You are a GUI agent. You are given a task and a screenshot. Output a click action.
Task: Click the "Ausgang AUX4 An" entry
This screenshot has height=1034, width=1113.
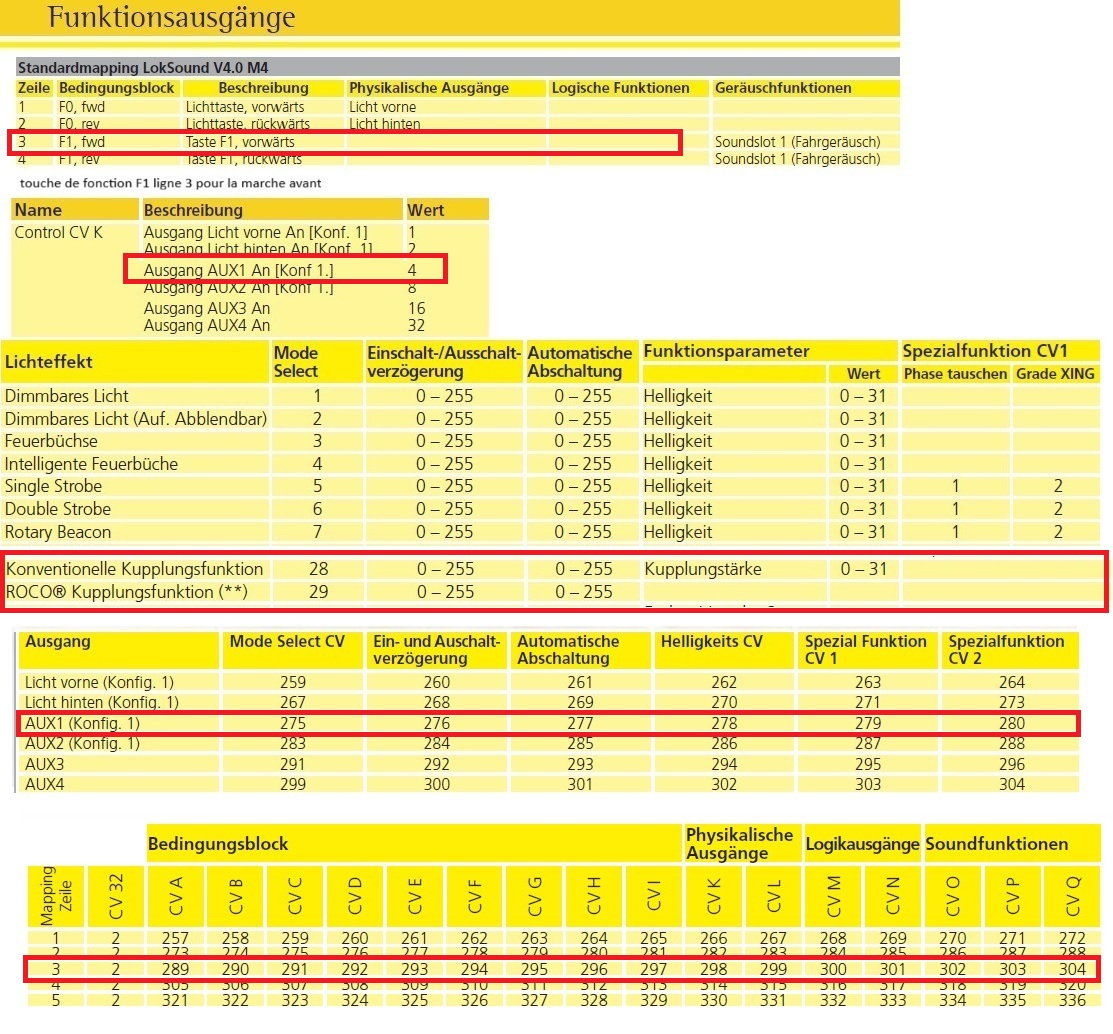pos(207,326)
